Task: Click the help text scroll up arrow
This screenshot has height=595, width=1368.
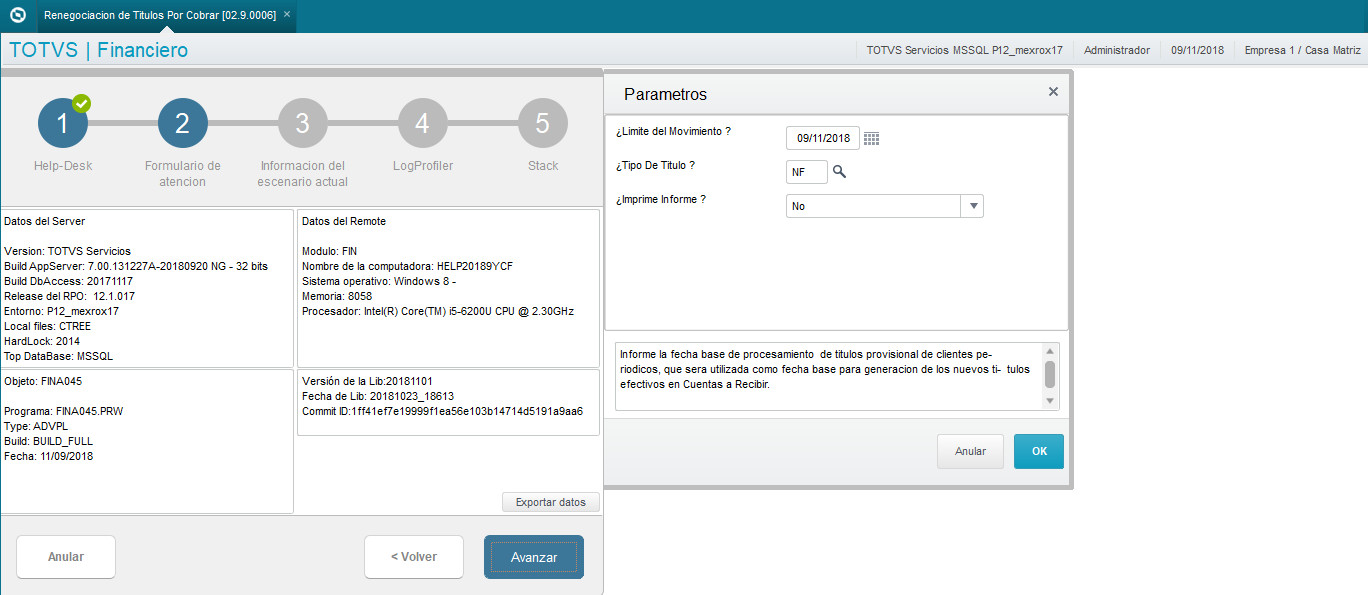Action: click(1050, 351)
